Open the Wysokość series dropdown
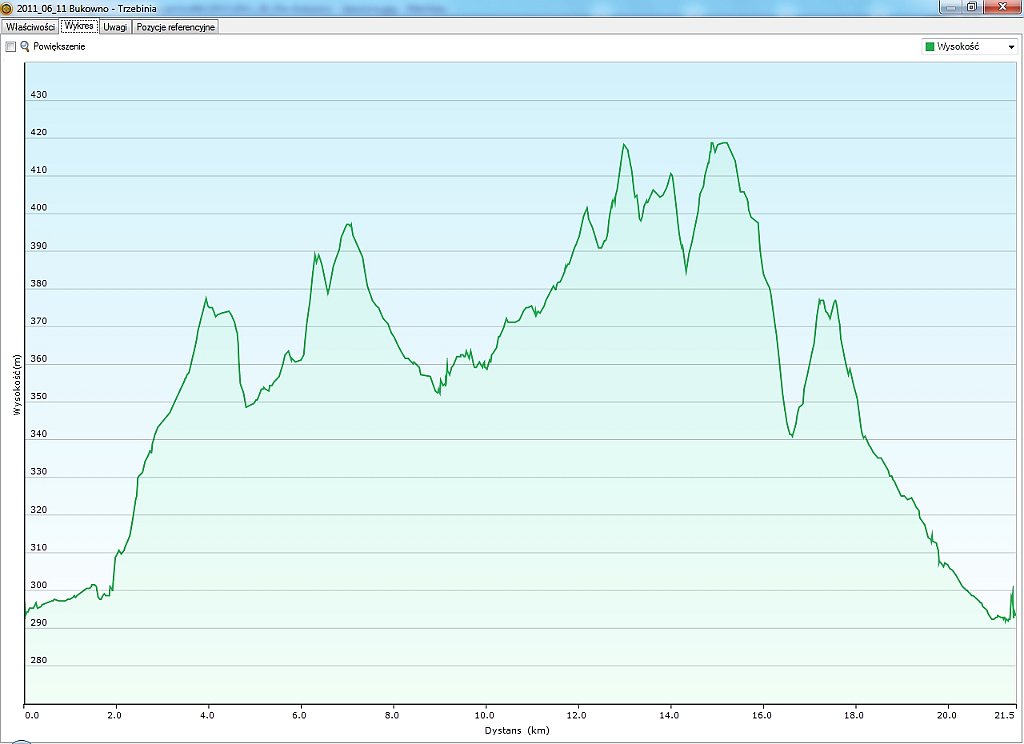The width and height of the screenshot is (1024, 744). click(968, 47)
